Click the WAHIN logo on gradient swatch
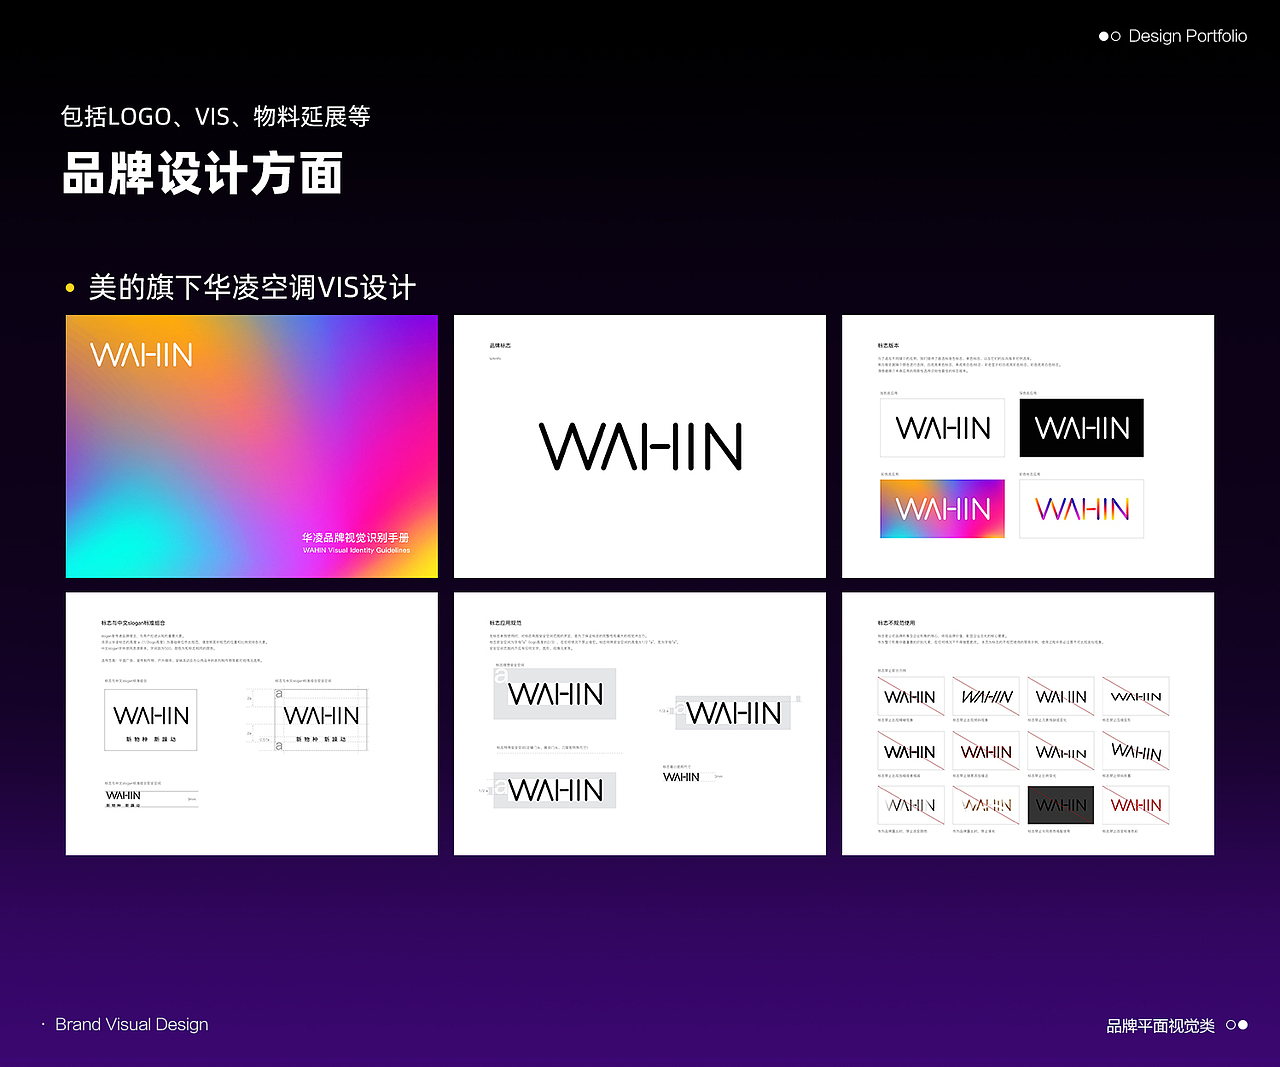1280x1067 pixels. (942, 509)
